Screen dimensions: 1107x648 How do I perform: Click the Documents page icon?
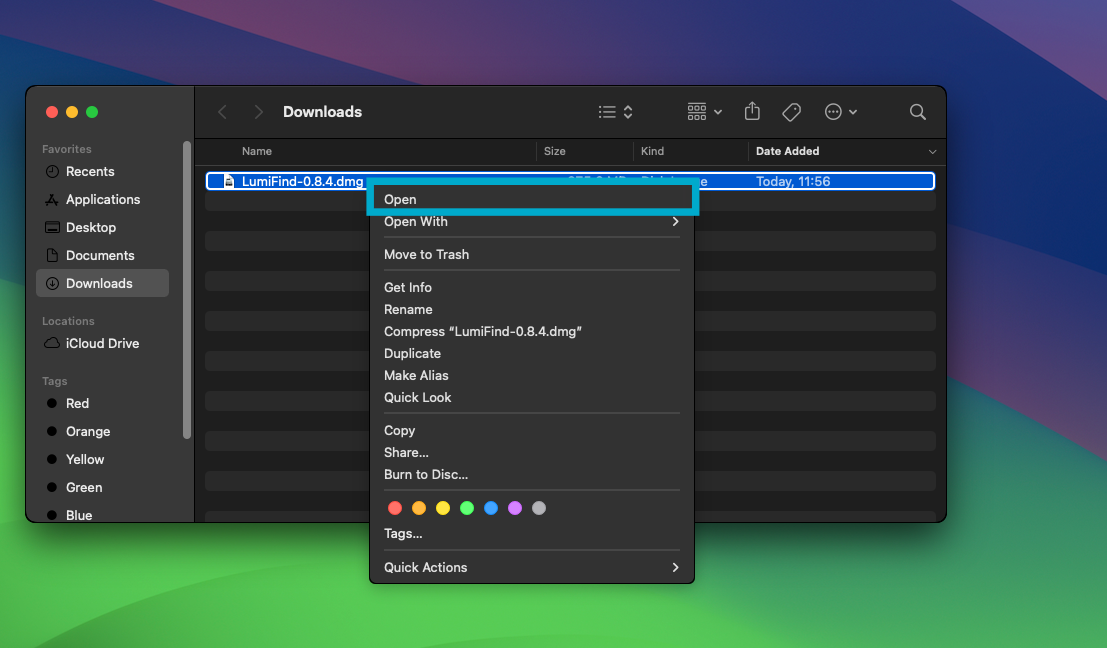52,256
